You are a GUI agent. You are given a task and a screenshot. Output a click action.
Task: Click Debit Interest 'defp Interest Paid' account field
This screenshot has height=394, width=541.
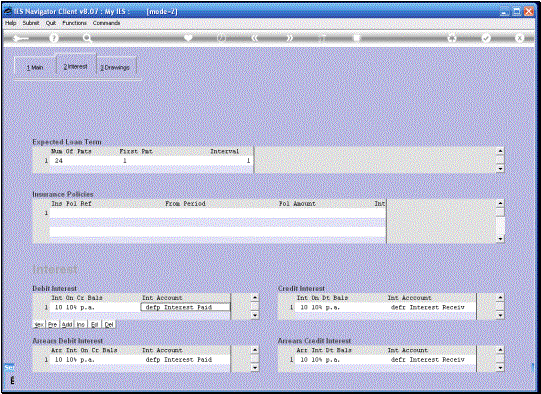tap(185, 307)
